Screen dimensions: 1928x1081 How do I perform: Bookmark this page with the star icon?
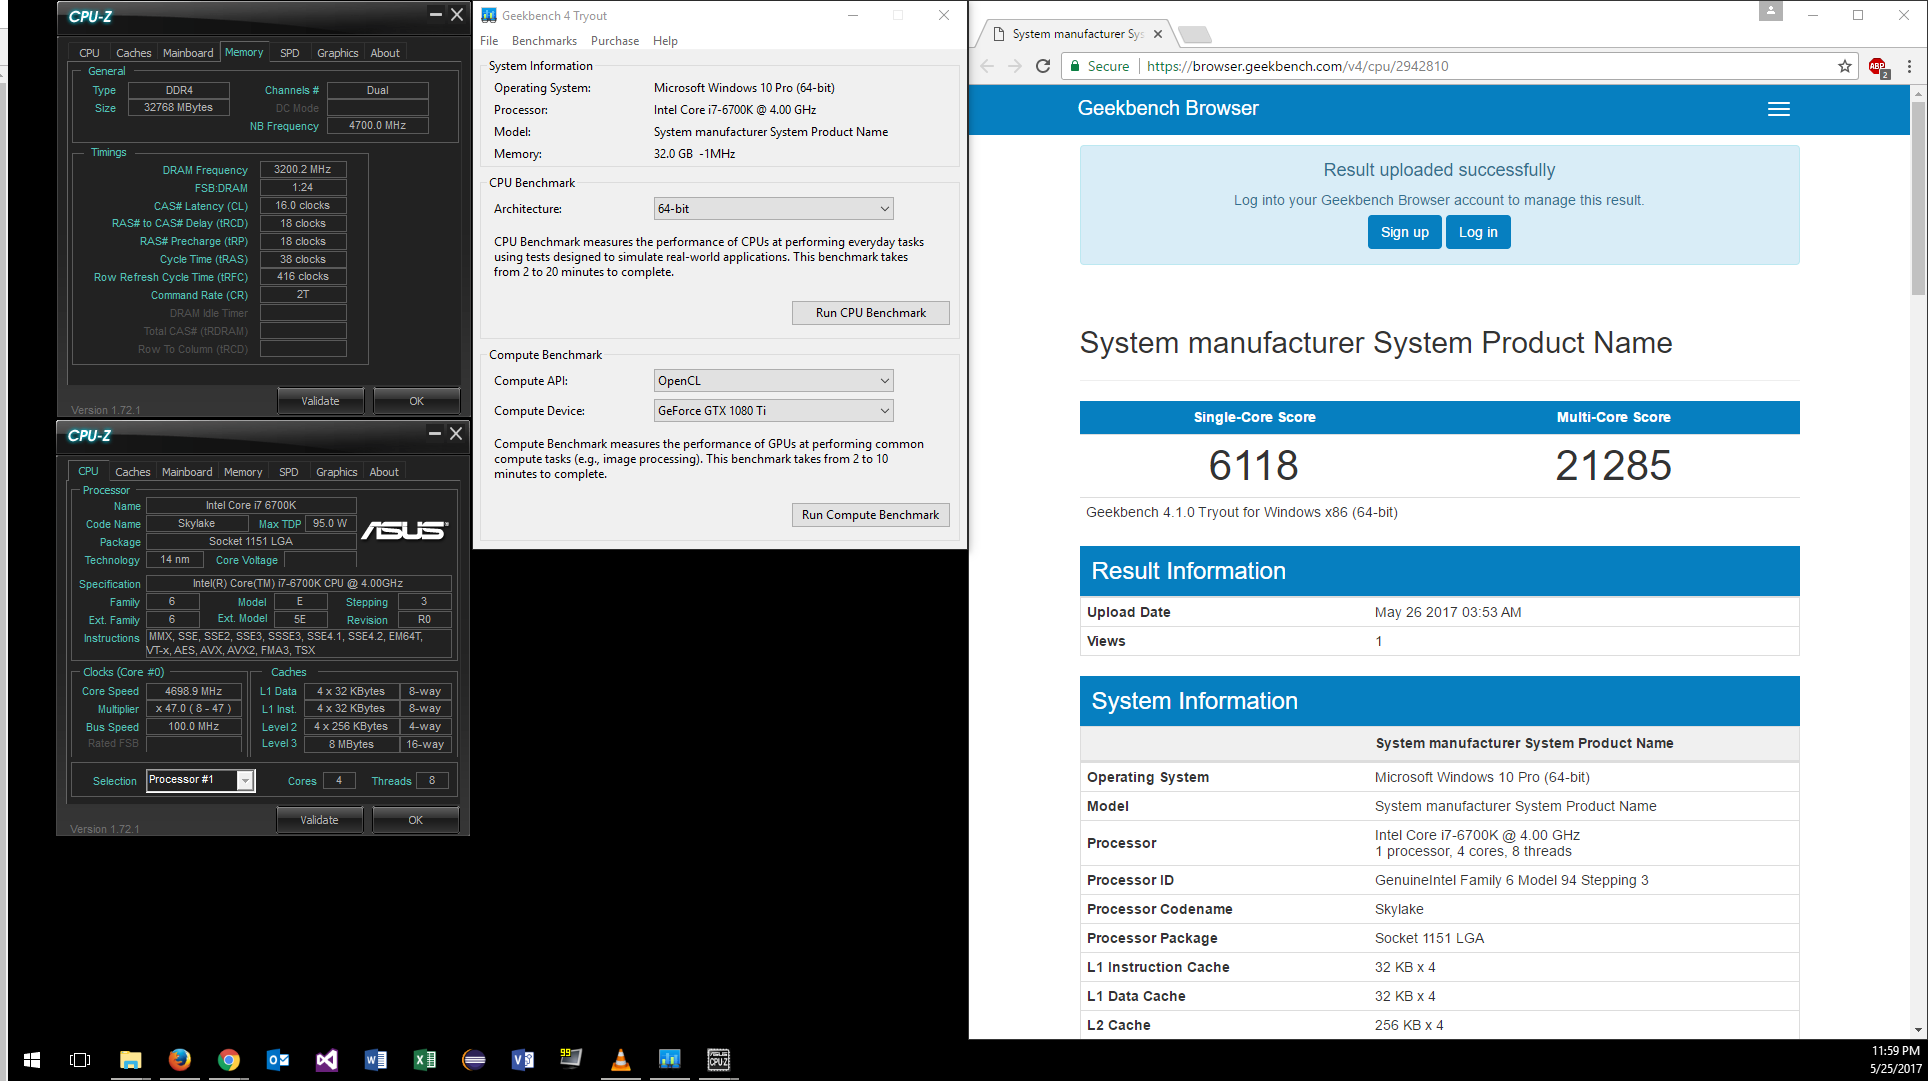[1845, 66]
